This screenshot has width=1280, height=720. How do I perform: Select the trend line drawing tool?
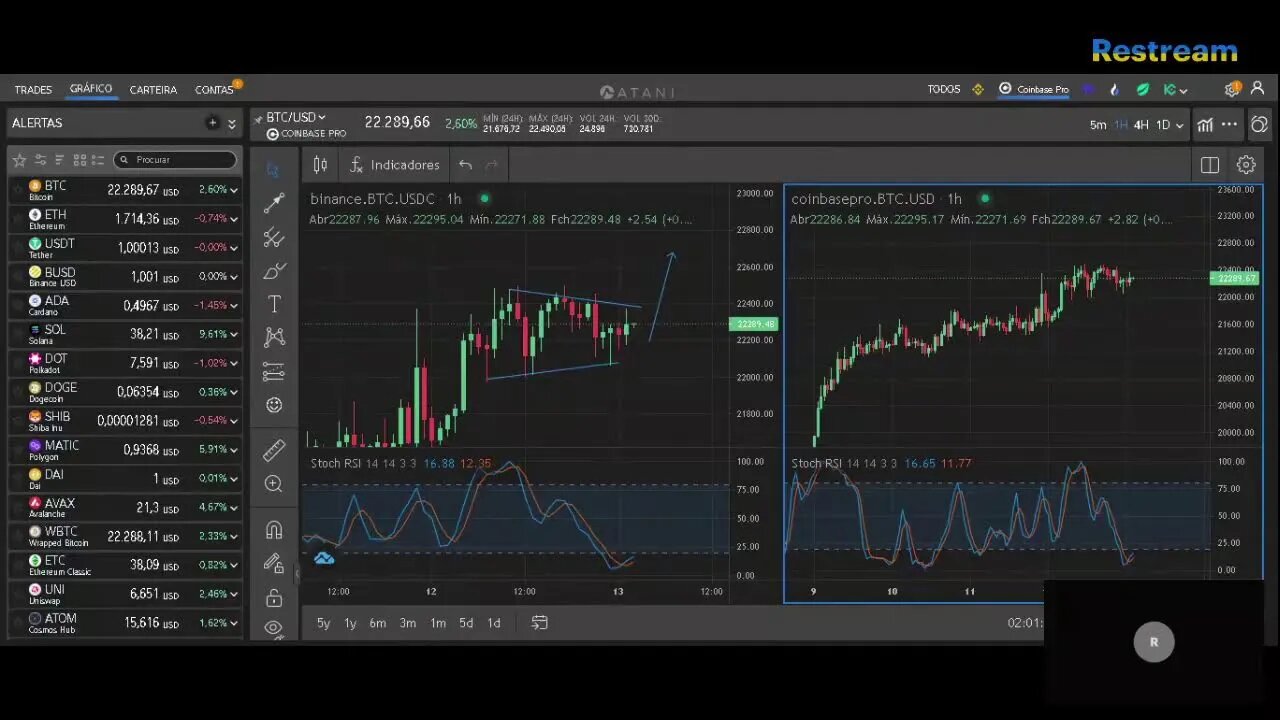[273, 203]
